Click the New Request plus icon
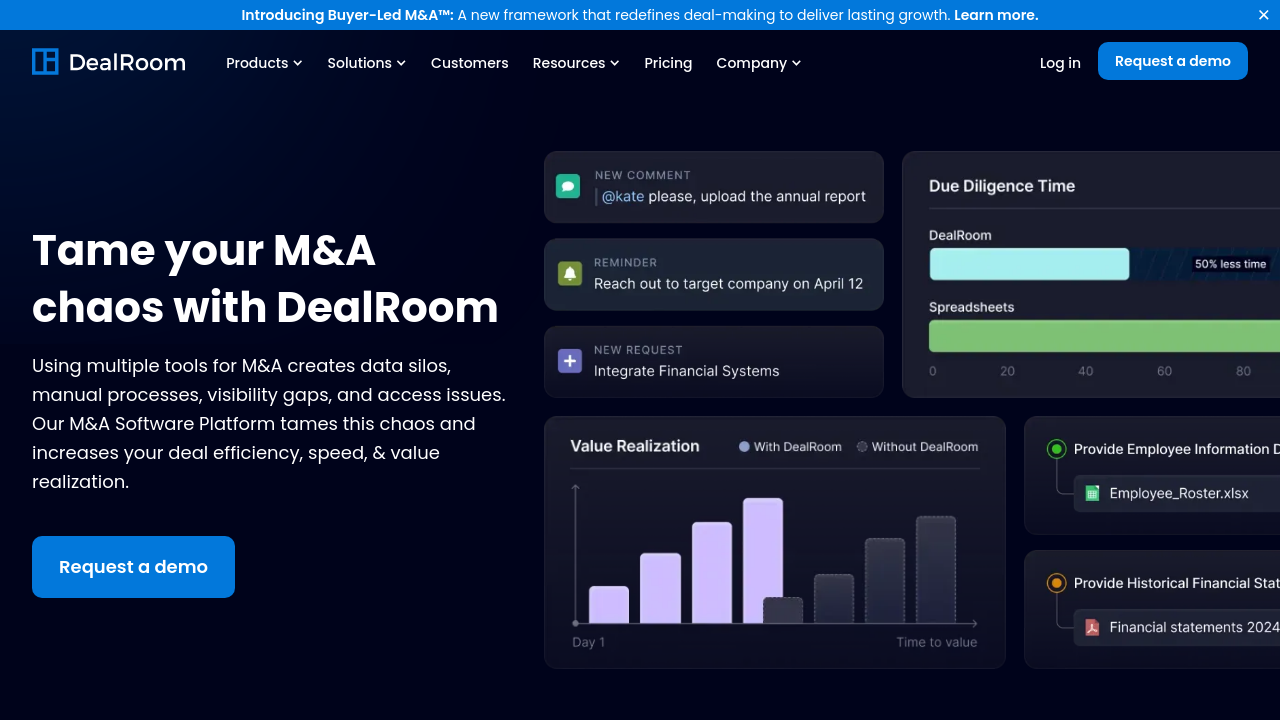Viewport: 1280px width, 720px height. [569, 361]
